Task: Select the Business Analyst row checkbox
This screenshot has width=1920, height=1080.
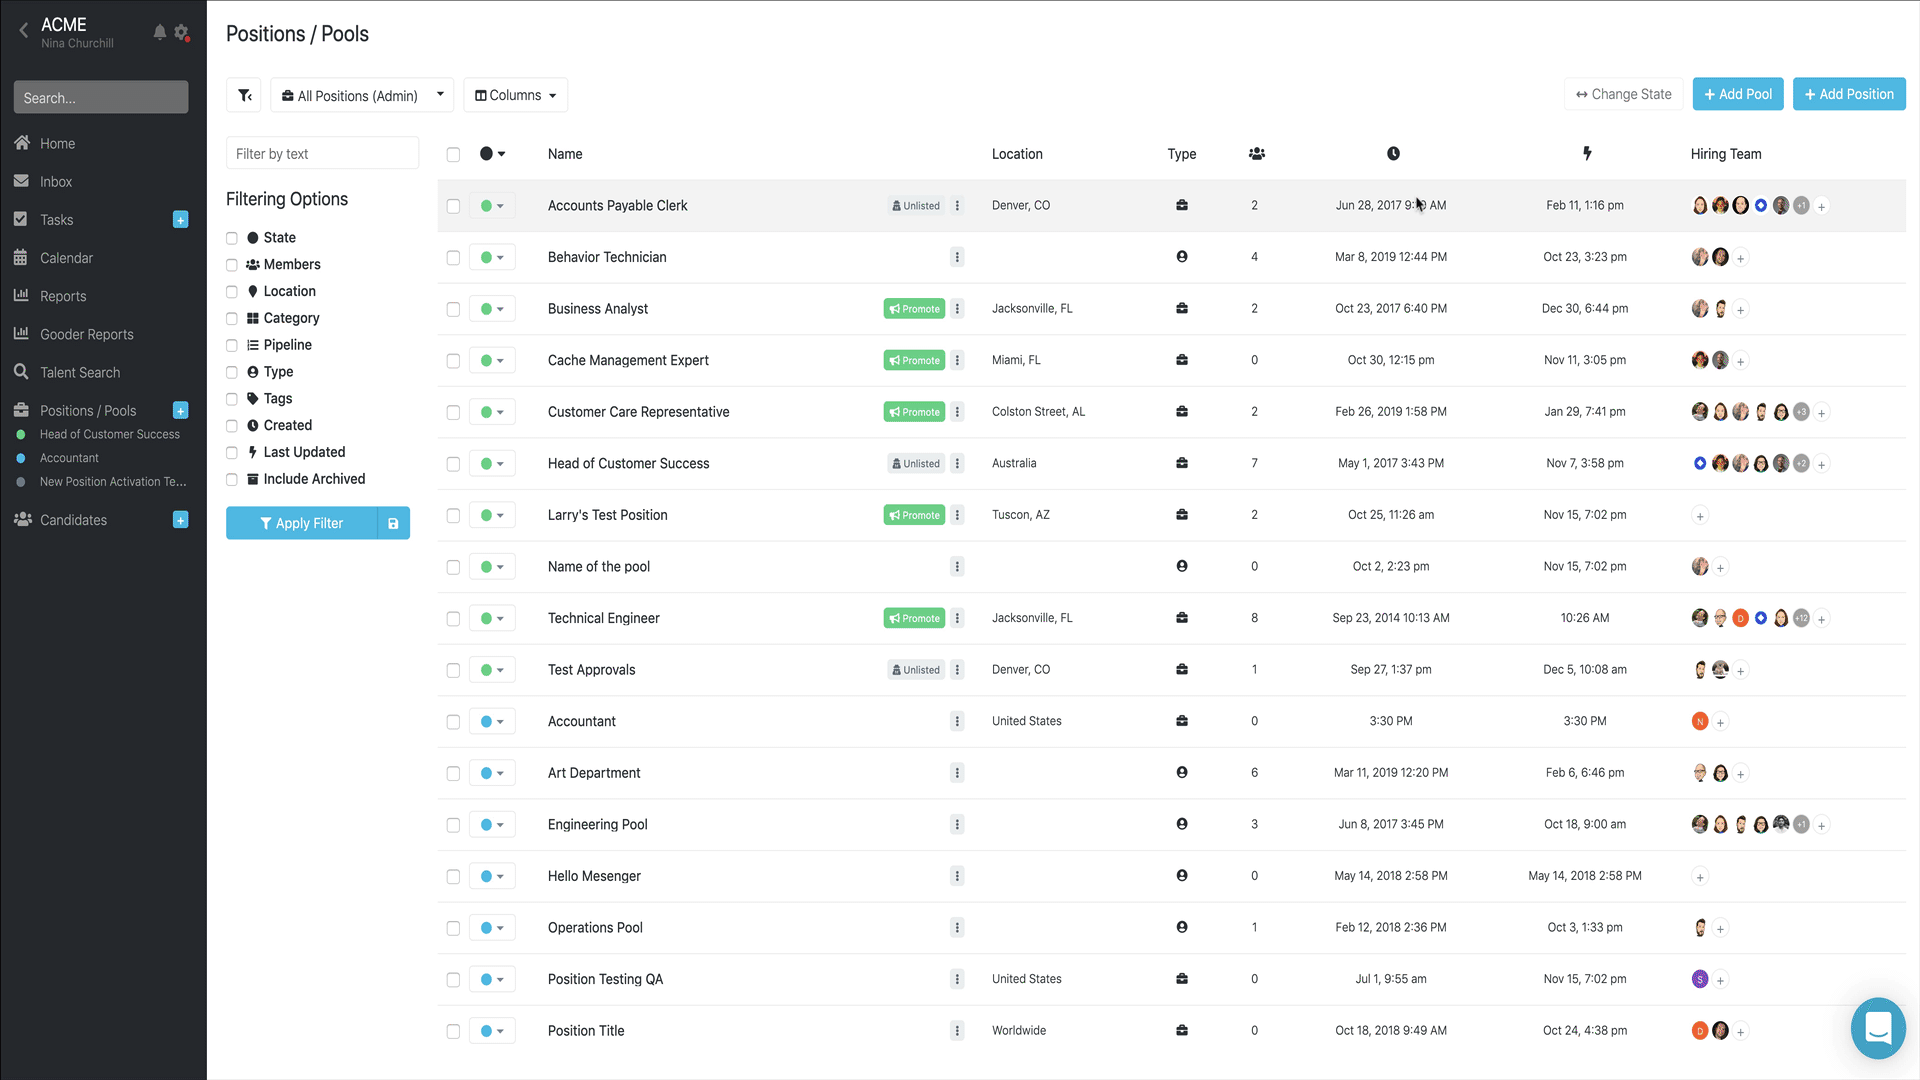Action: pos(453,309)
